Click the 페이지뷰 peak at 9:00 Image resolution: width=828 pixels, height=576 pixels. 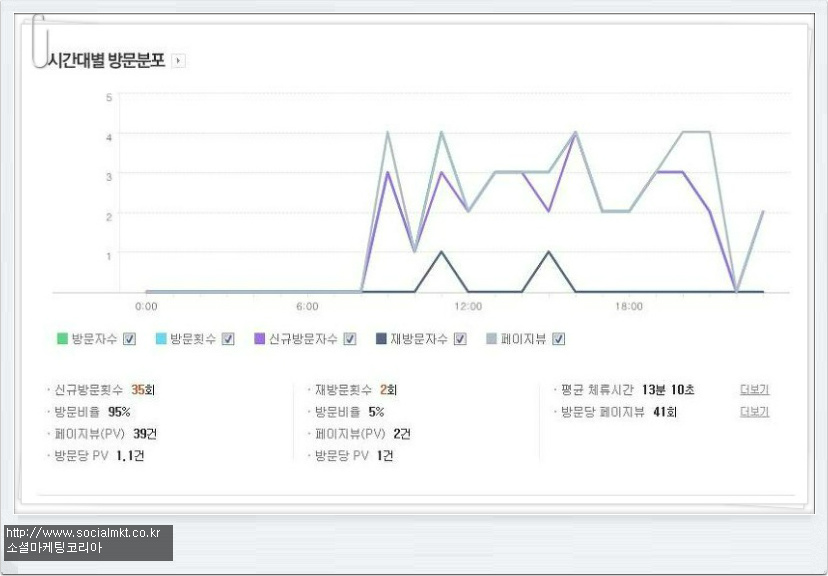388,133
